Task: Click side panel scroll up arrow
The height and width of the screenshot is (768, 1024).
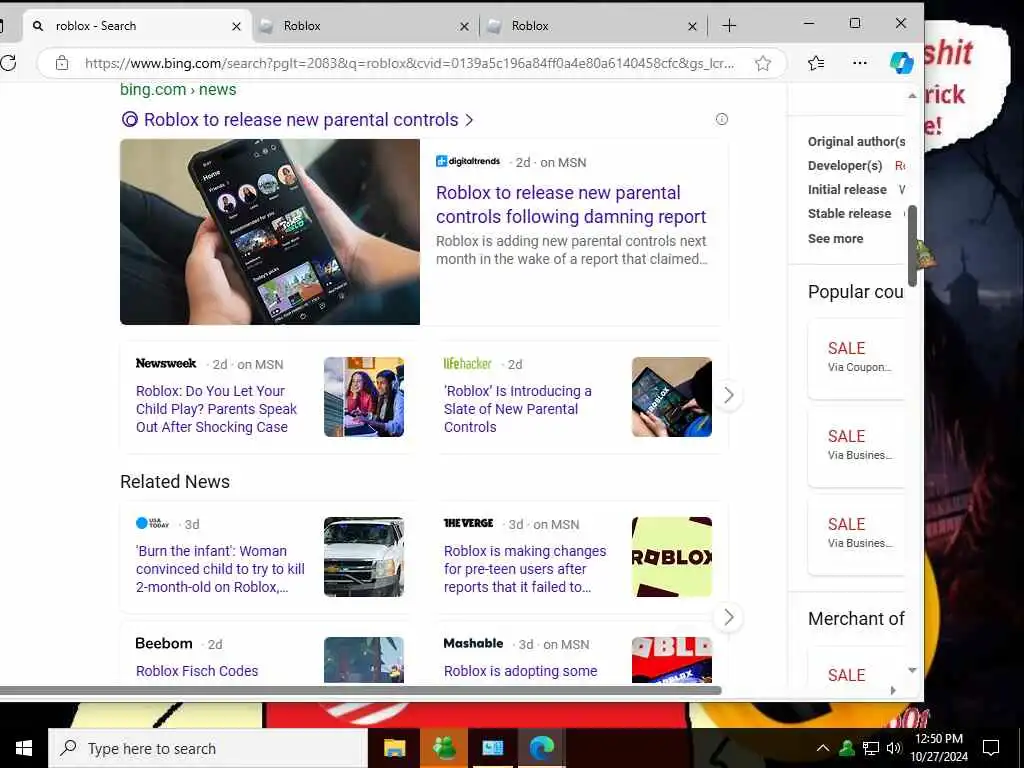Action: [912, 96]
